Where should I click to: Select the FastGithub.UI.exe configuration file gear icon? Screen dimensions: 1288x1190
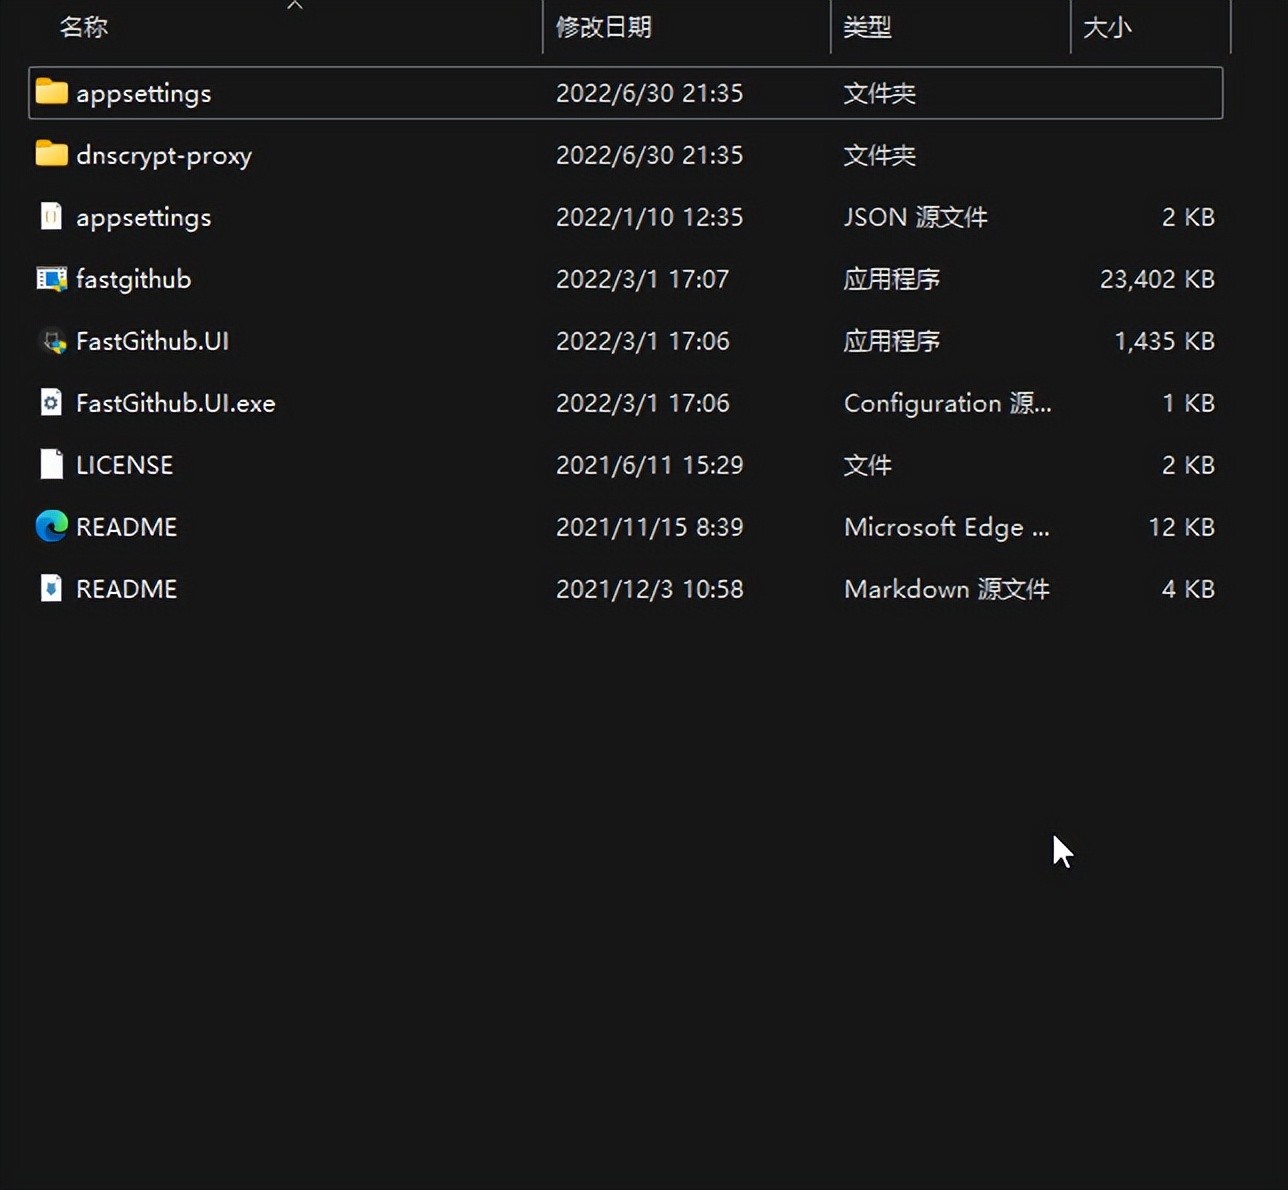pyautogui.click(x=50, y=402)
